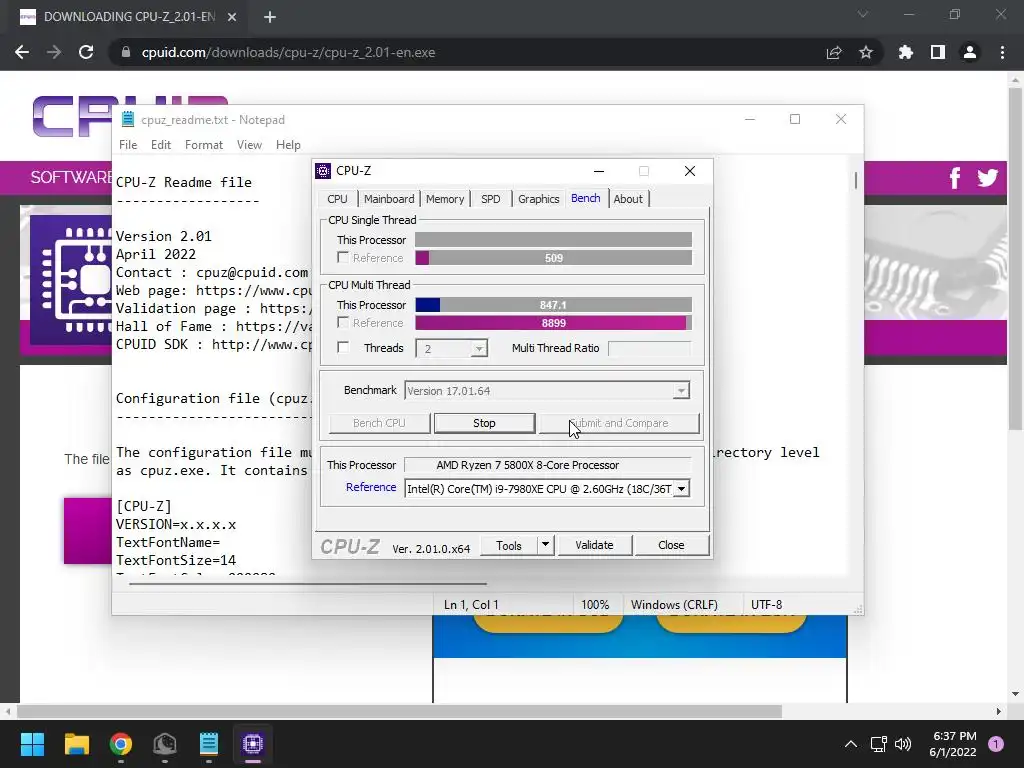This screenshot has width=1024, height=768.
Task: Open the volume tray icon
Action: coord(903,744)
